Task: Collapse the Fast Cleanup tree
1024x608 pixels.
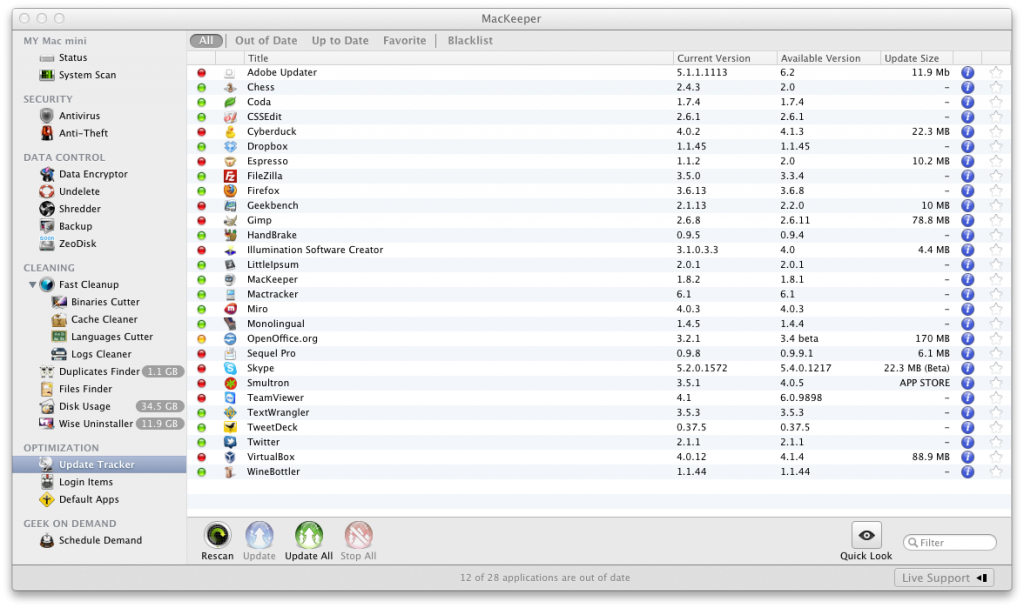Action: tap(32, 285)
